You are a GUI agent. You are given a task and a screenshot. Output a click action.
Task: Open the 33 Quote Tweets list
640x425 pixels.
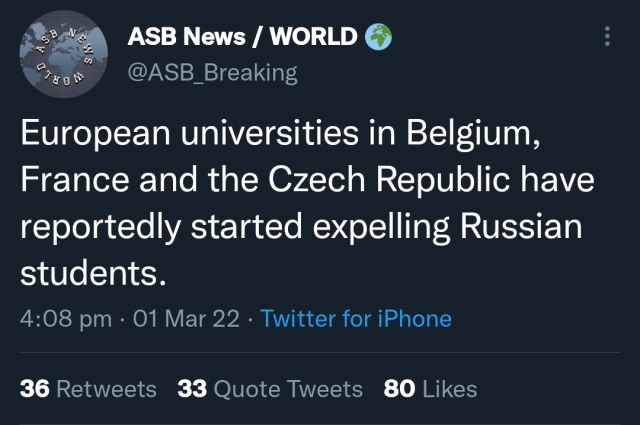pos(270,388)
